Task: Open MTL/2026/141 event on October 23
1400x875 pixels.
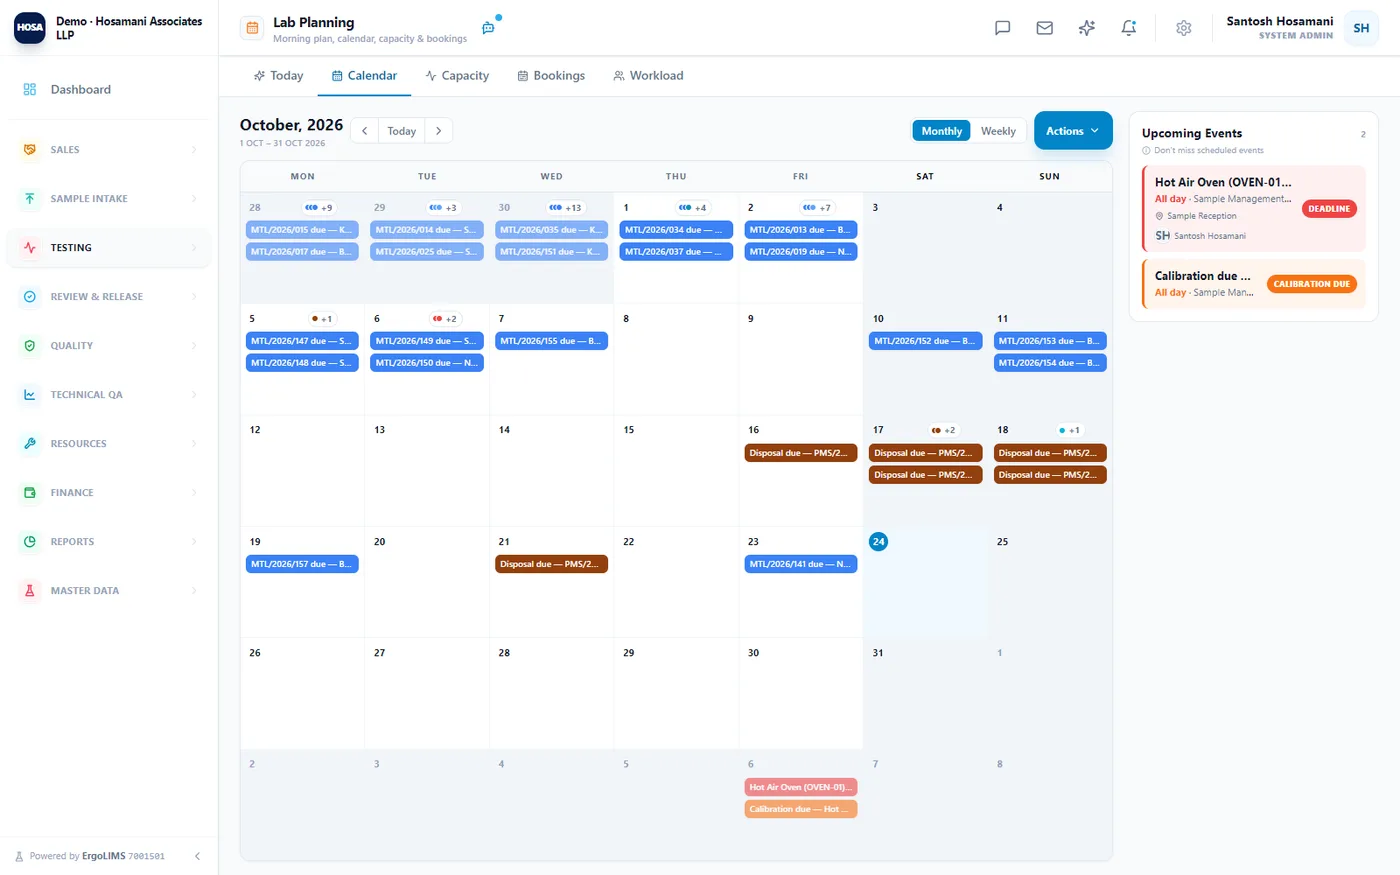Action: [800, 564]
